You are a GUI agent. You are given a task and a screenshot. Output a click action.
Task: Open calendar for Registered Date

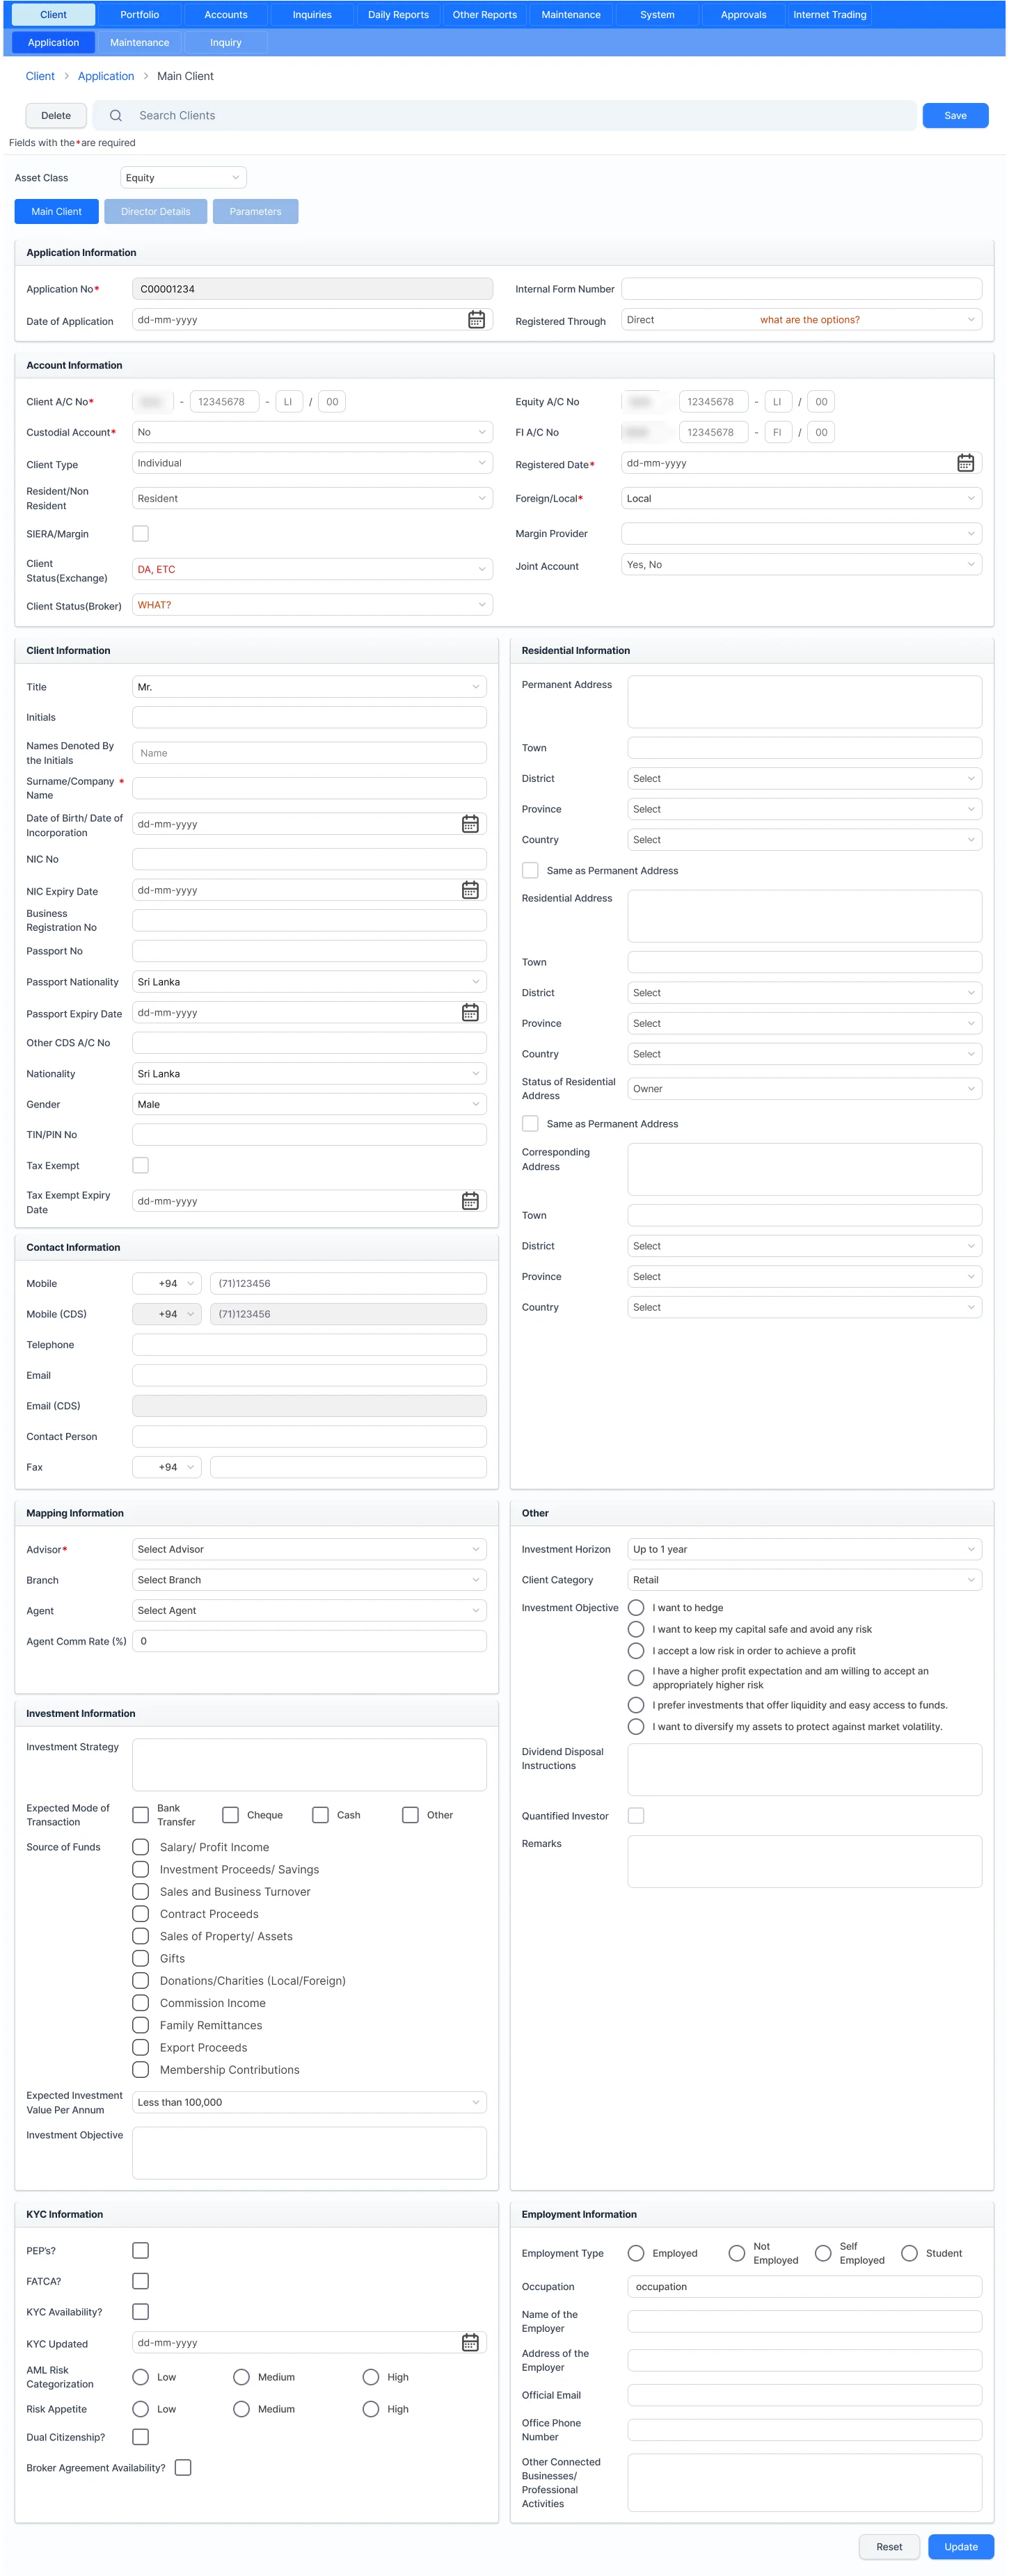(x=965, y=463)
